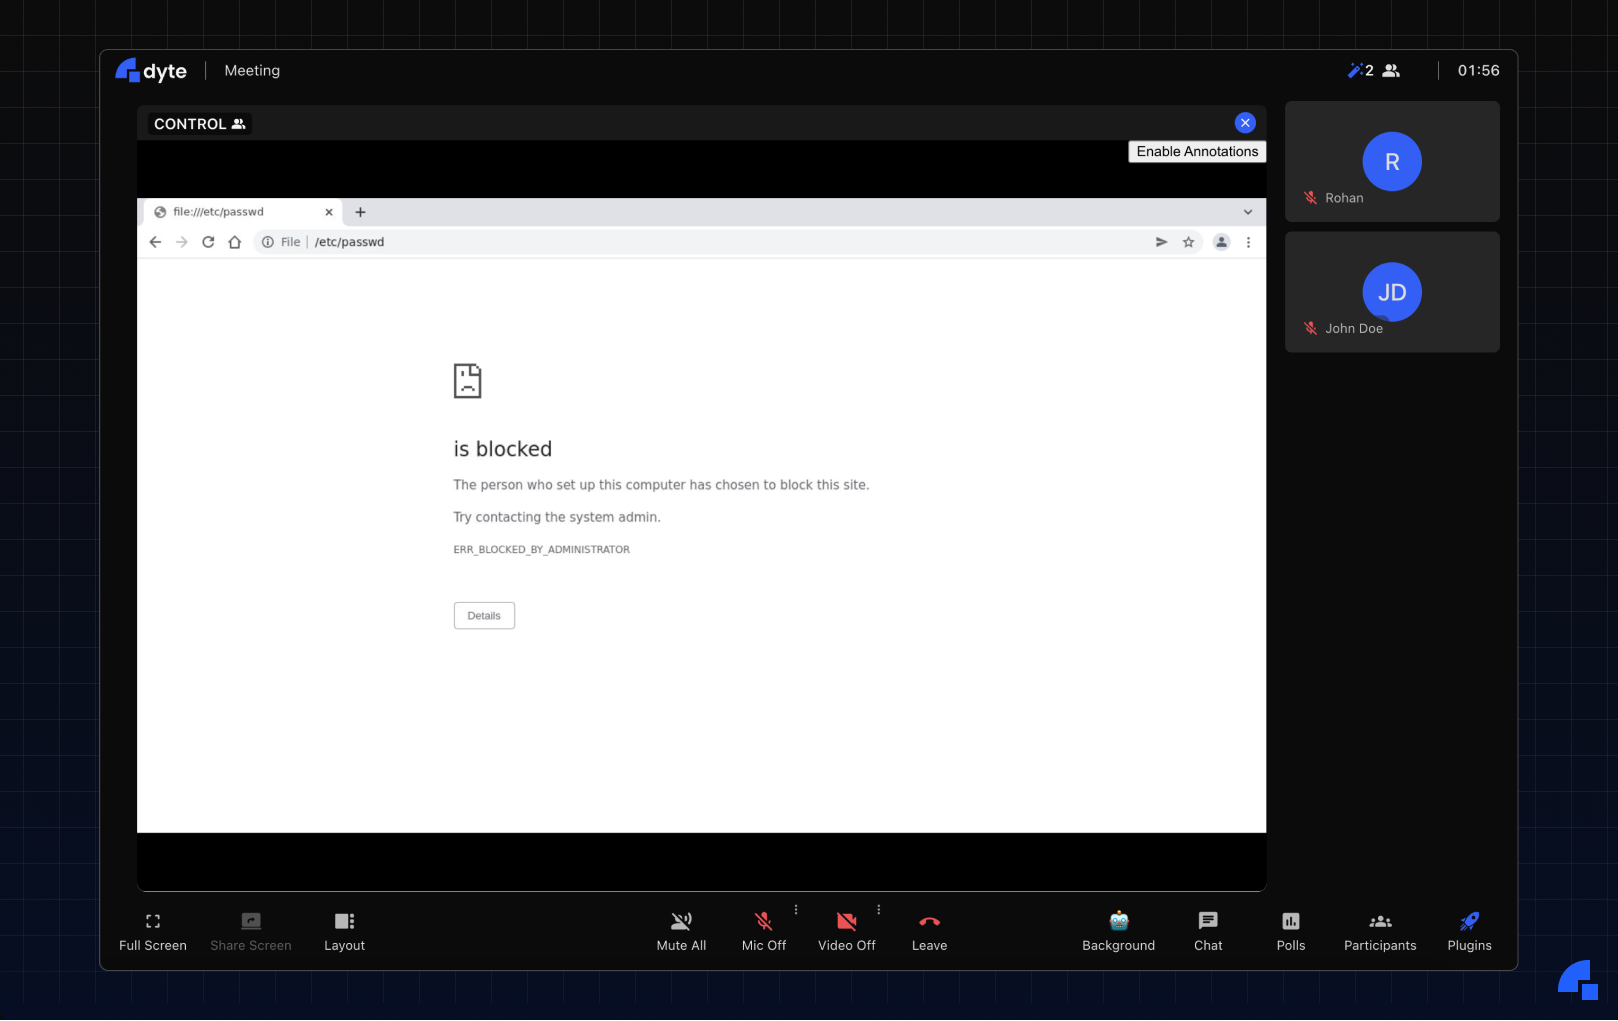
Task: Click the 01:56 meeting timer
Action: click(x=1478, y=71)
